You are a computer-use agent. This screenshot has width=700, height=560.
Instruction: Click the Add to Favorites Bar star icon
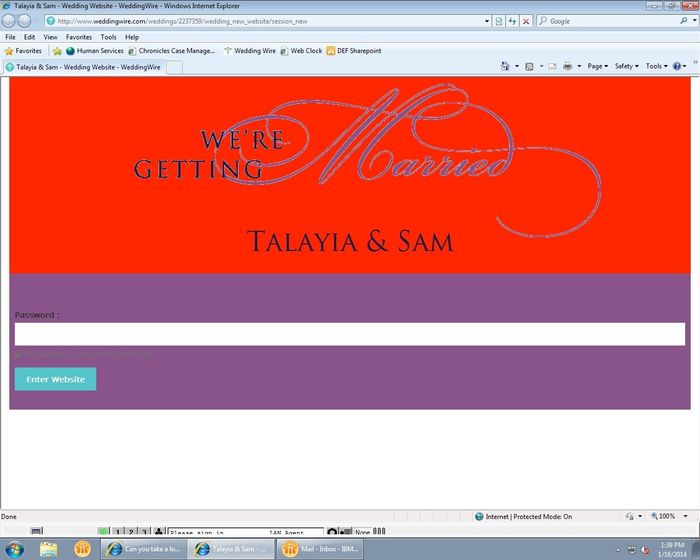coord(57,51)
